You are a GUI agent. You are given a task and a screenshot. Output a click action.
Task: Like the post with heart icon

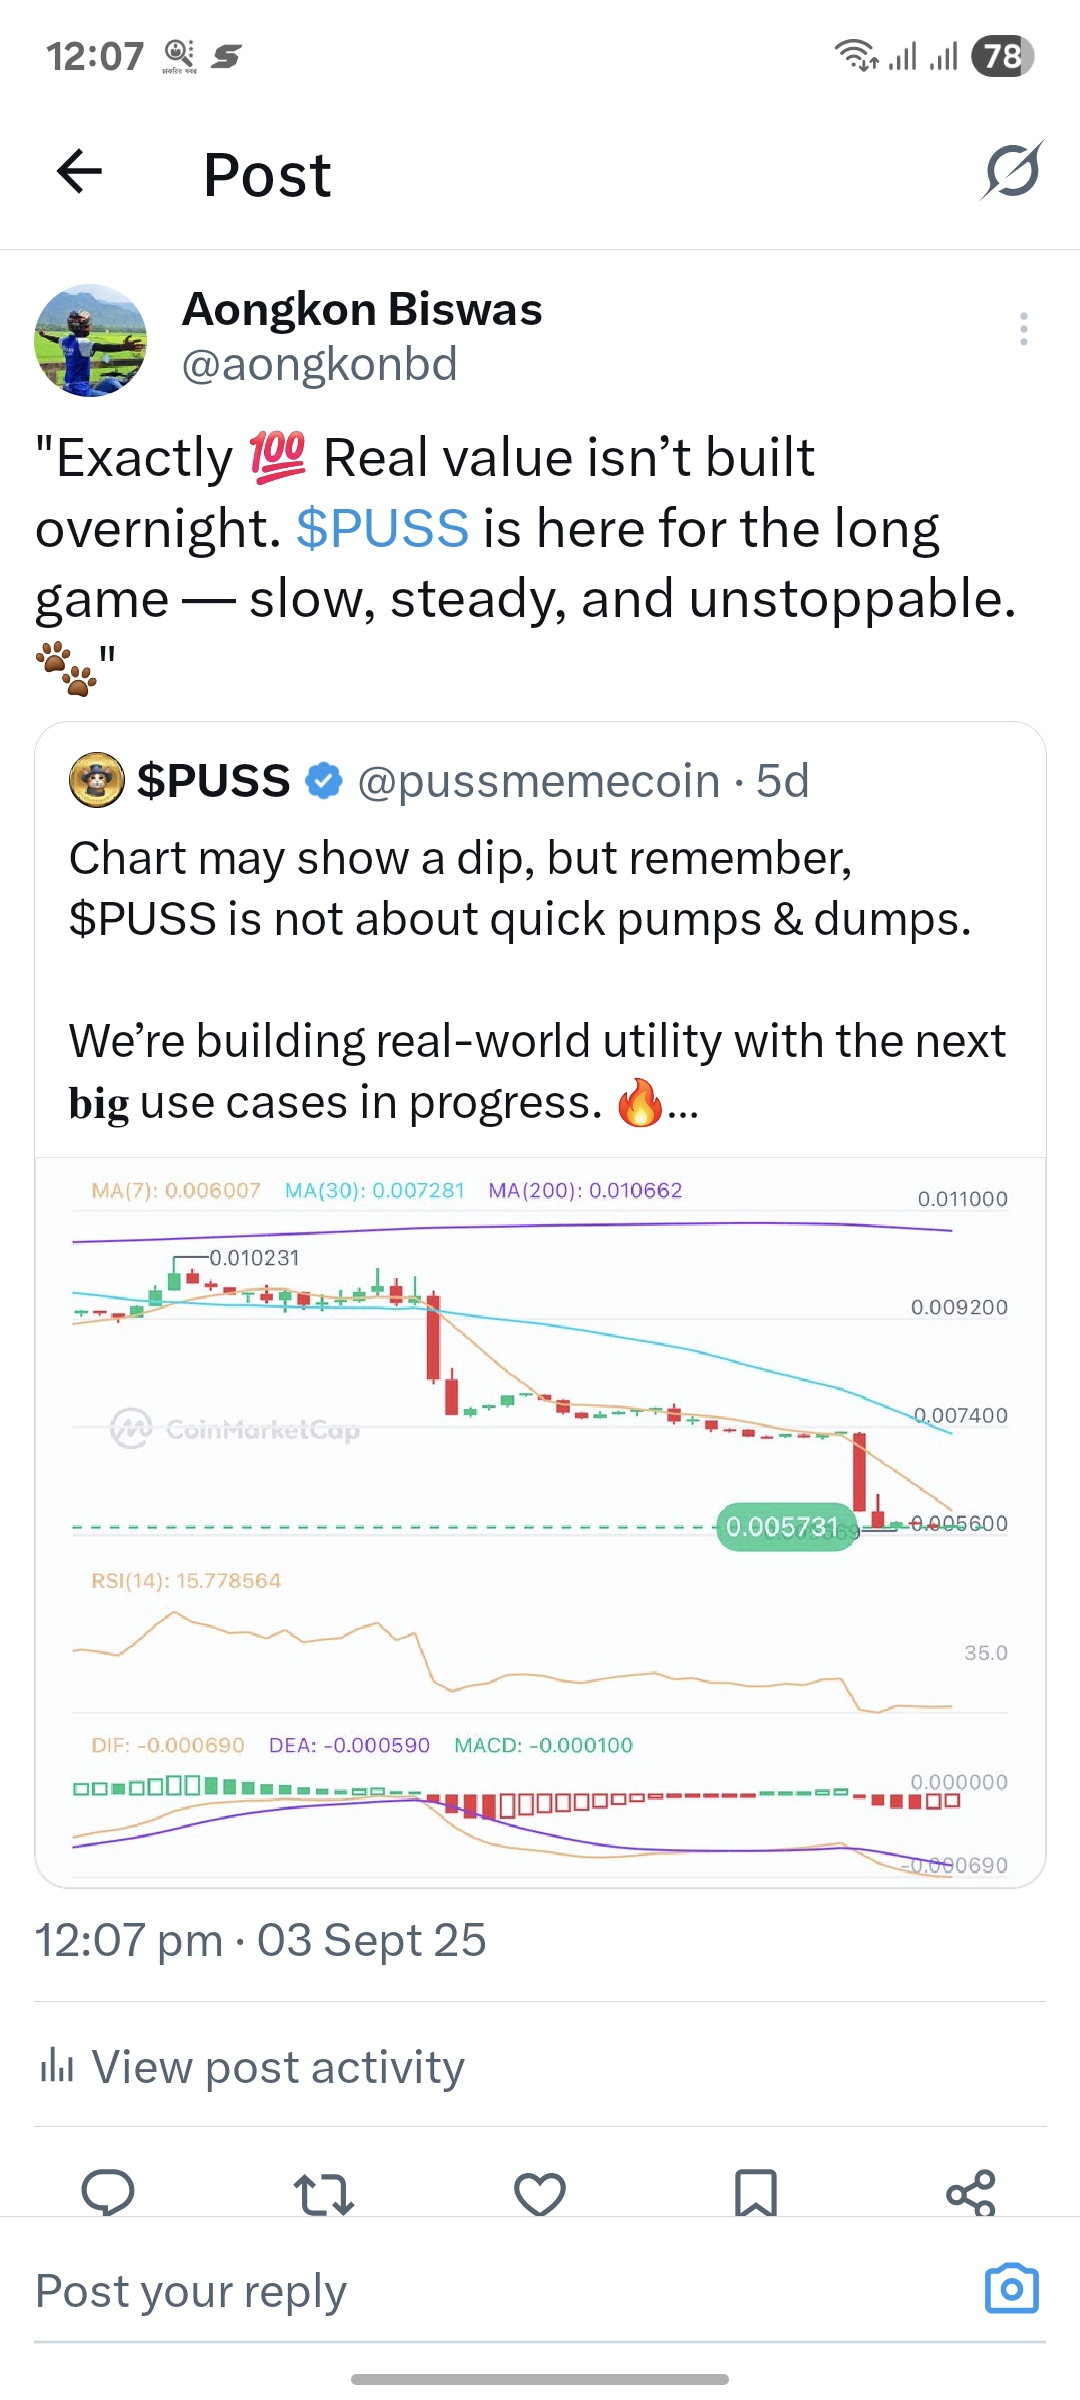point(540,2193)
